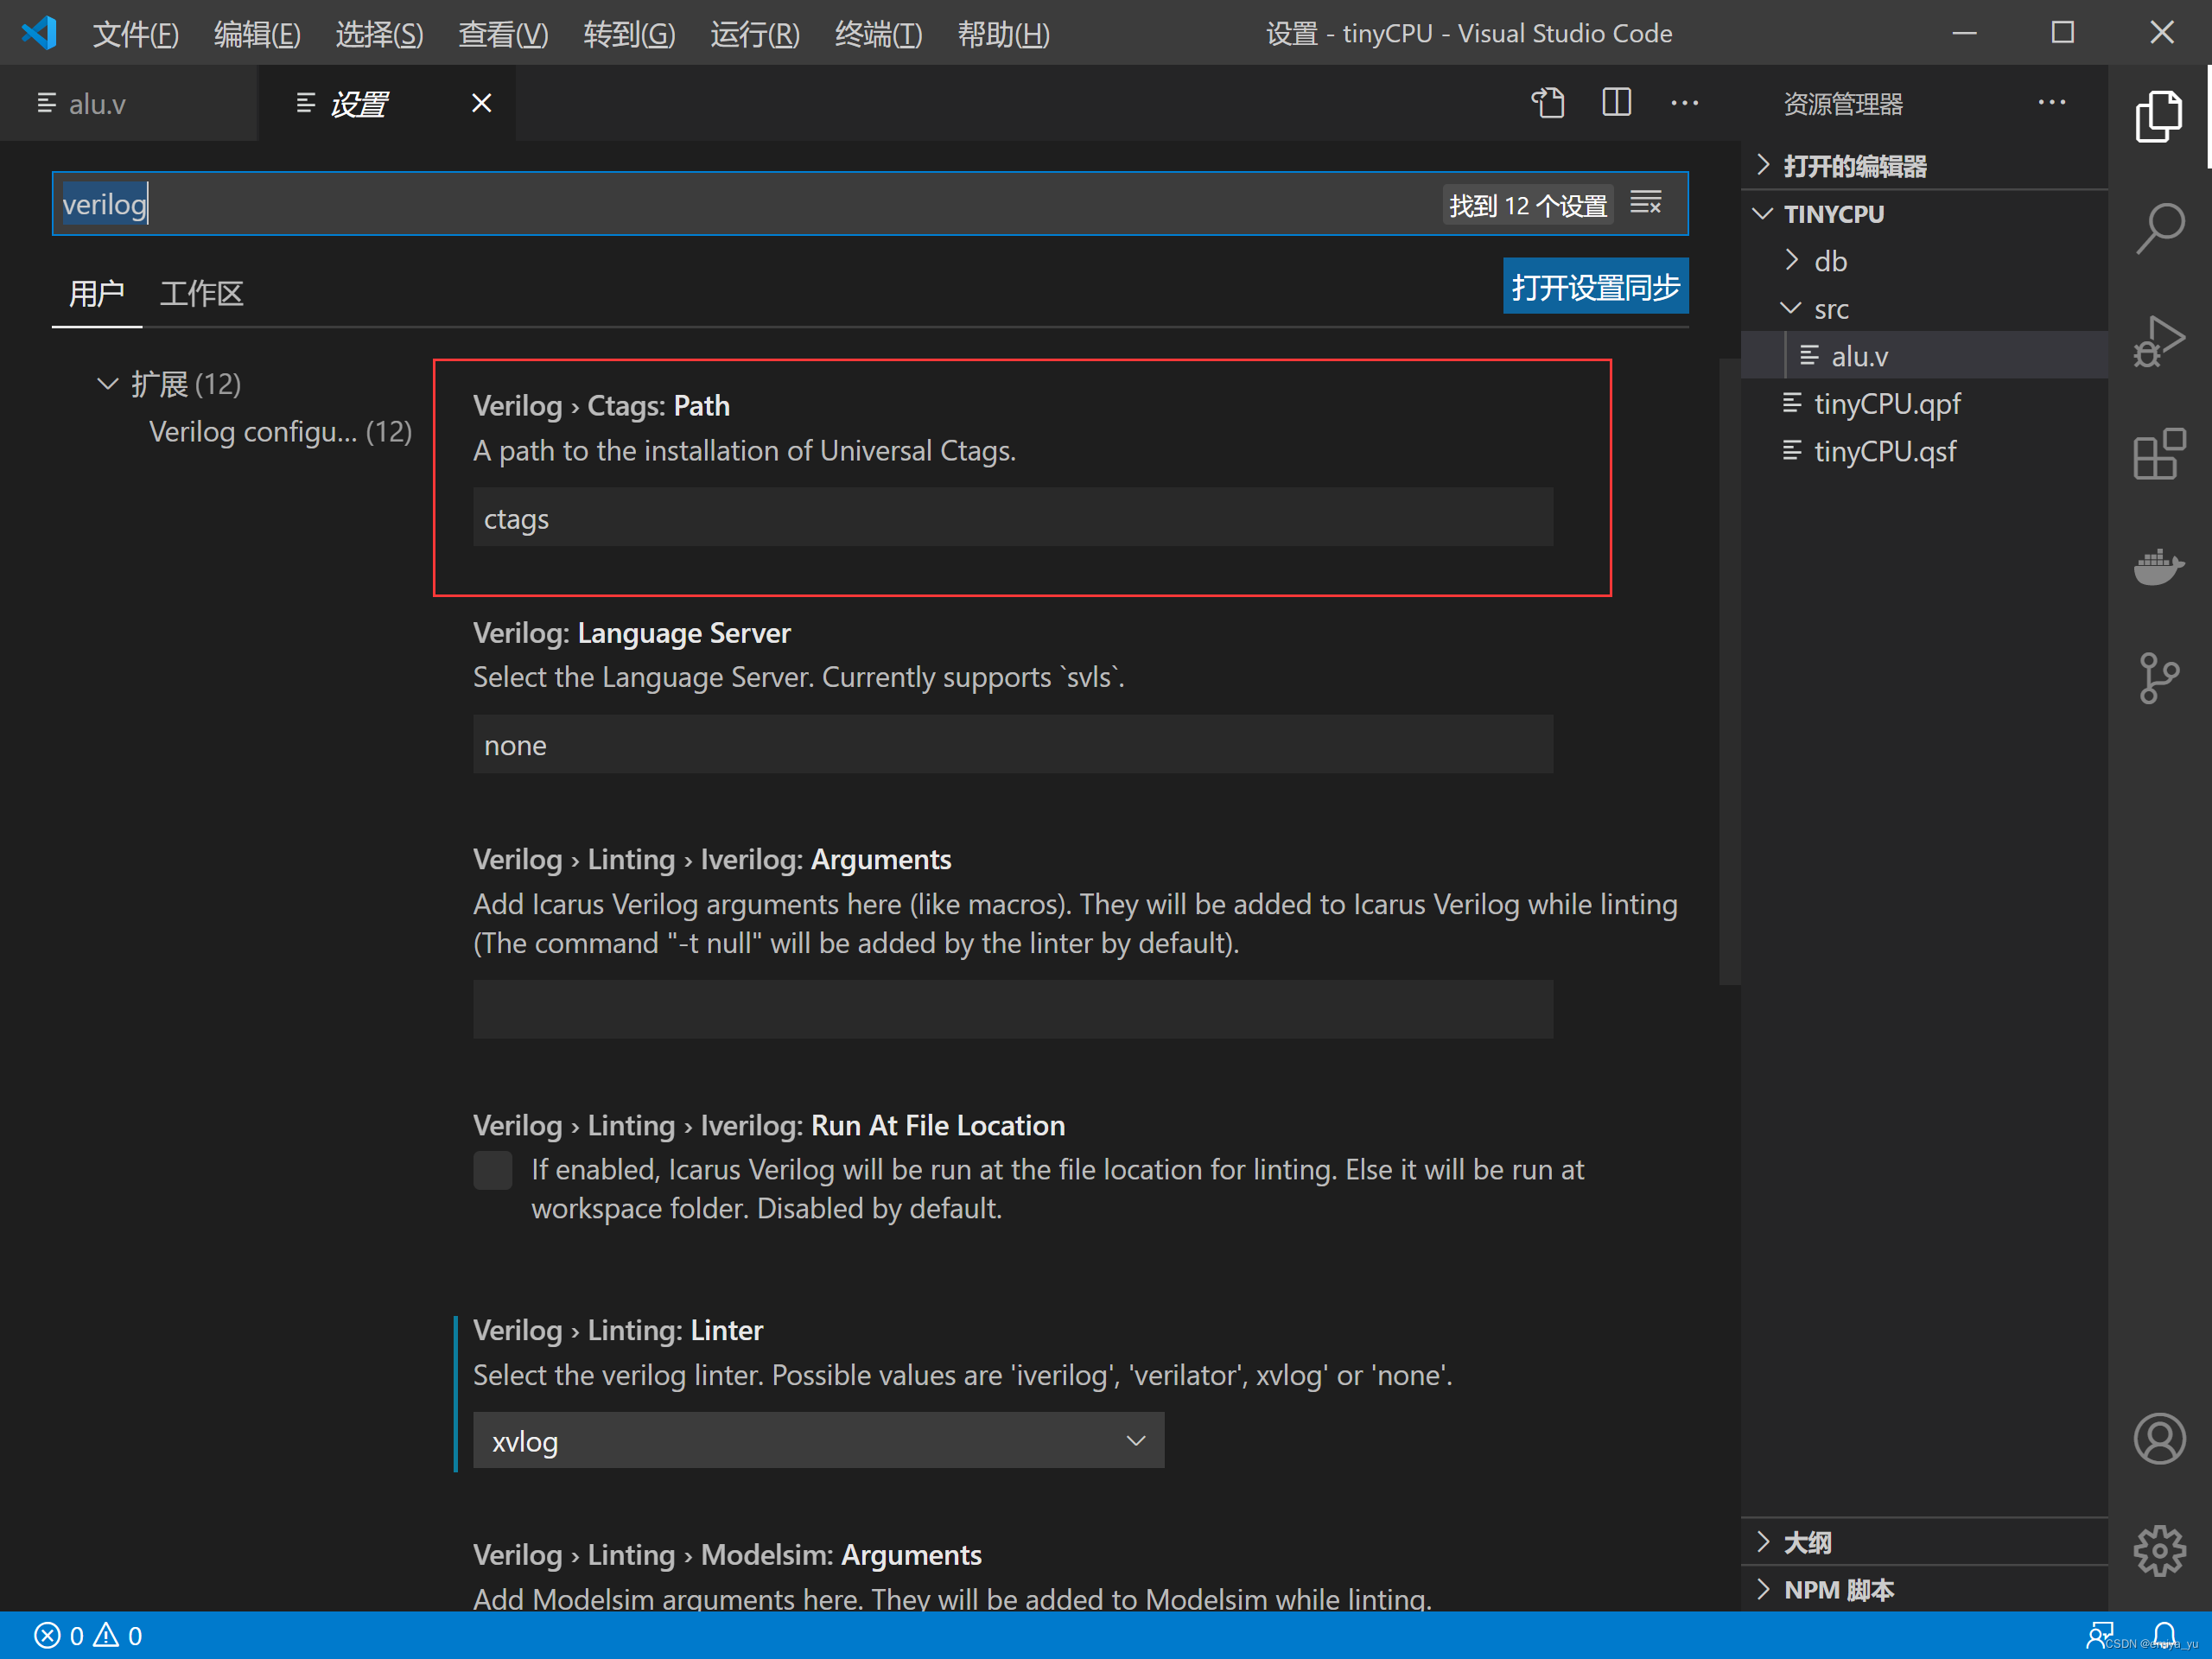Split the settings editor
The image size is (2212, 1659).
(x=1616, y=102)
